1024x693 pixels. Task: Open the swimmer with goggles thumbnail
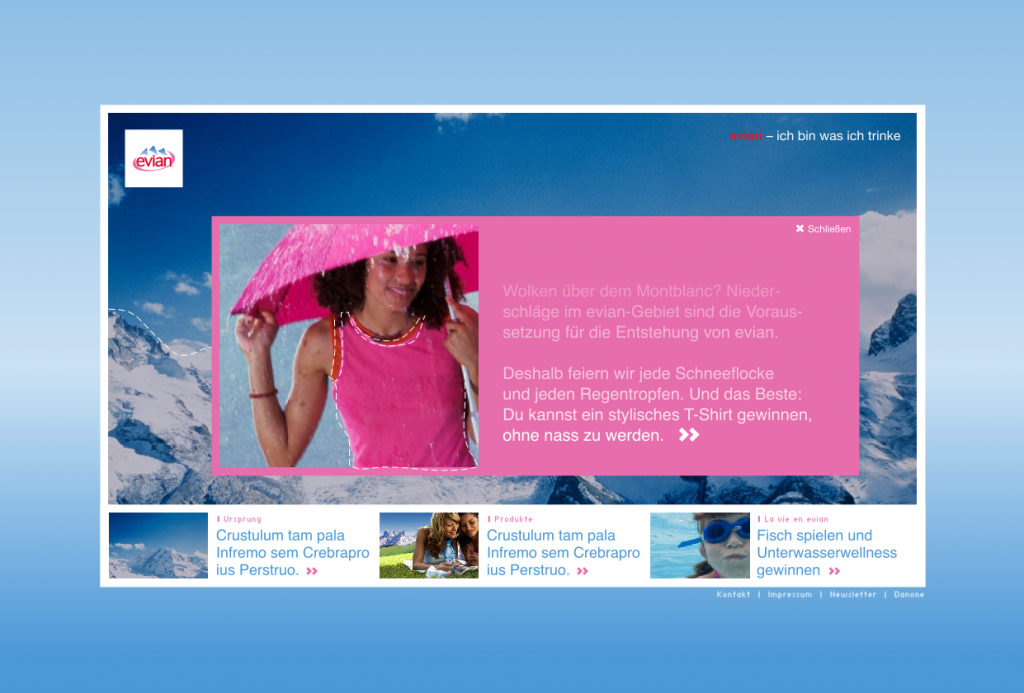click(x=699, y=545)
